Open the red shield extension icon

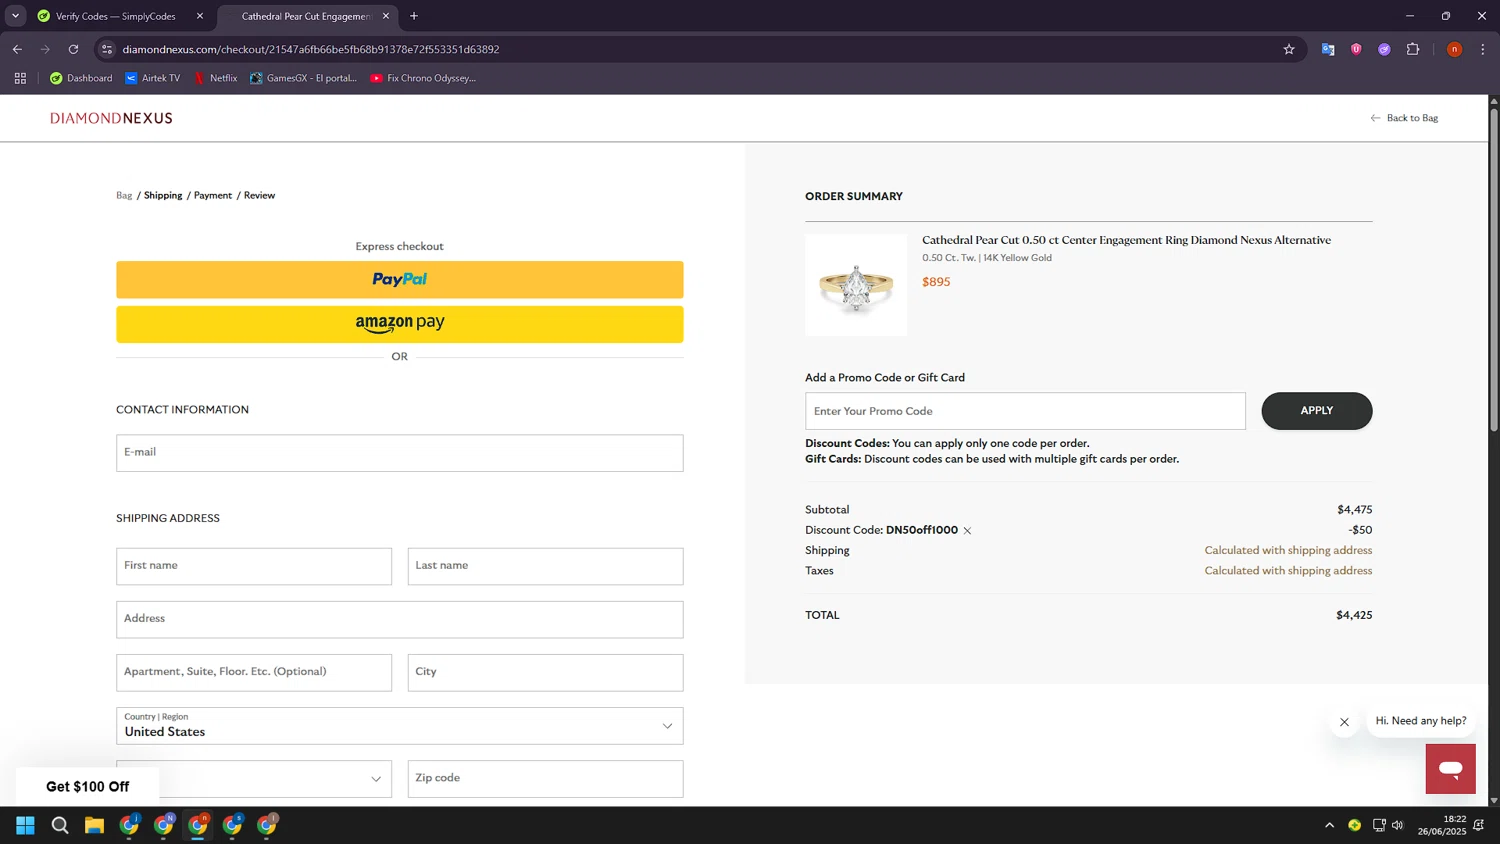click(1356, 49)
